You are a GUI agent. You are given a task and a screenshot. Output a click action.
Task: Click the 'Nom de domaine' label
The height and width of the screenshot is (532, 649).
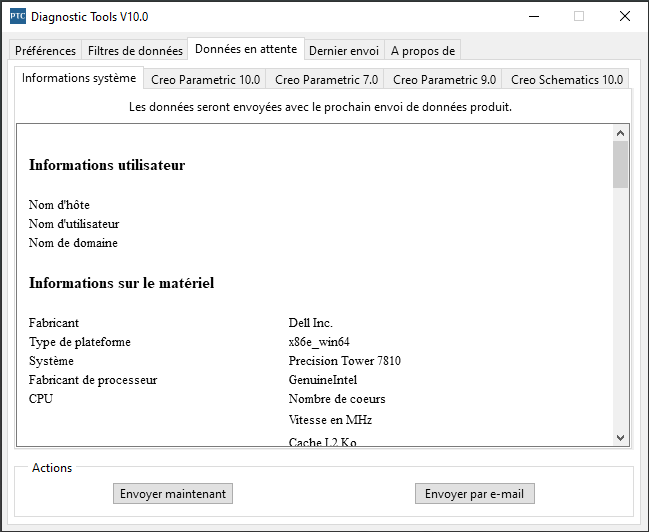[x=73, y=243]
